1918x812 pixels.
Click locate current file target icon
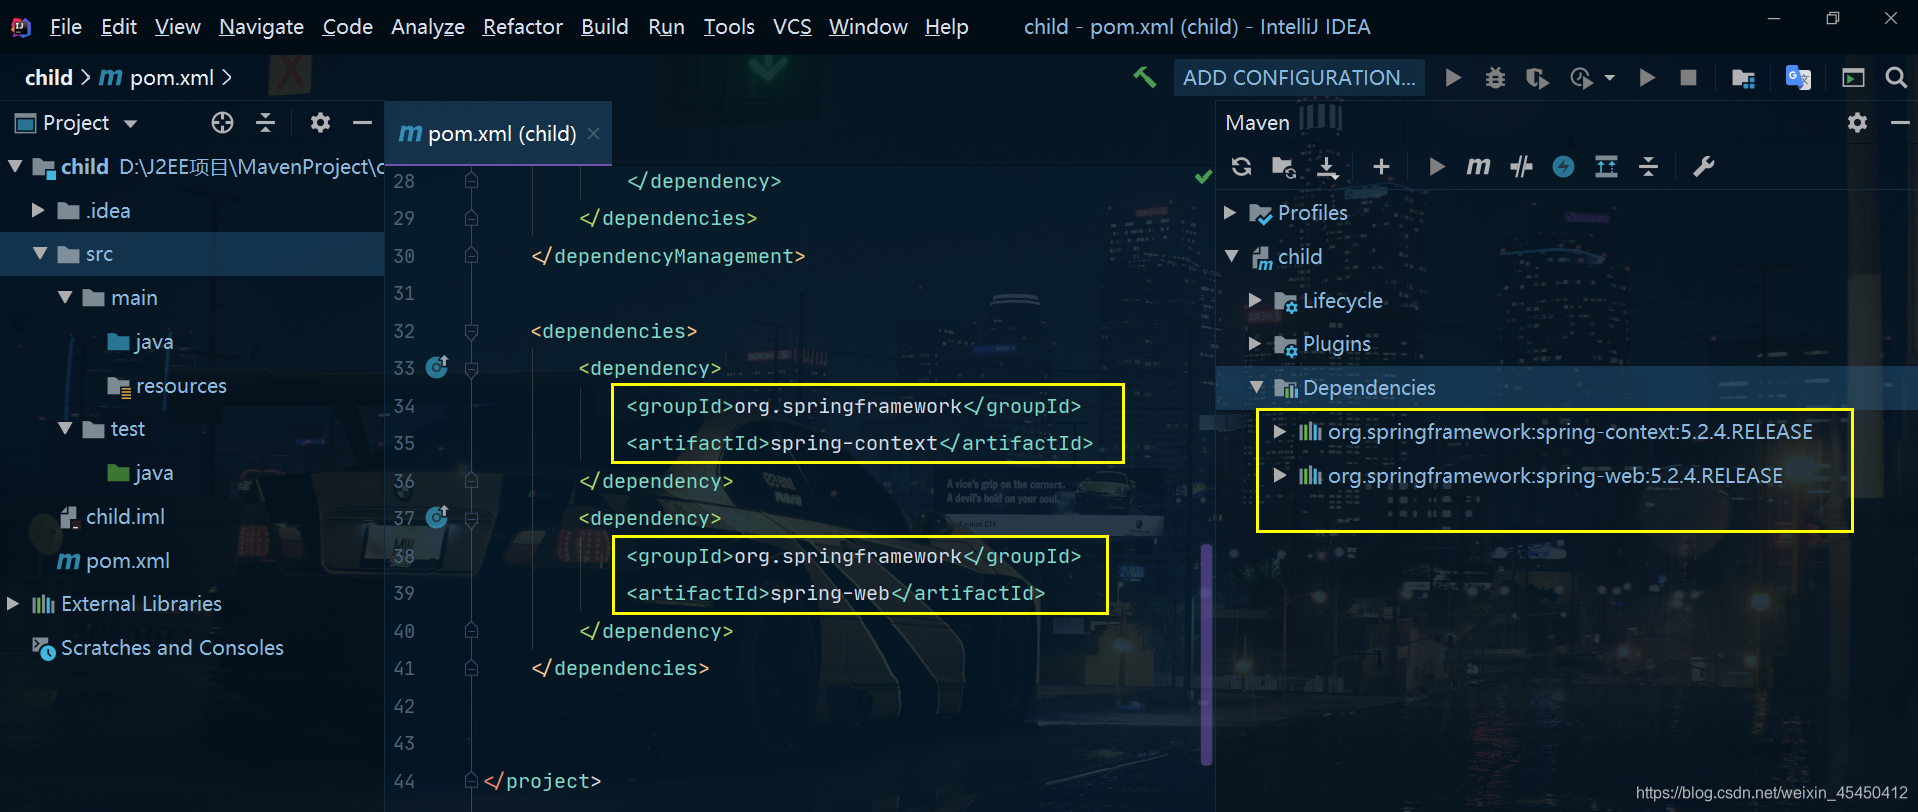(222, 122)
